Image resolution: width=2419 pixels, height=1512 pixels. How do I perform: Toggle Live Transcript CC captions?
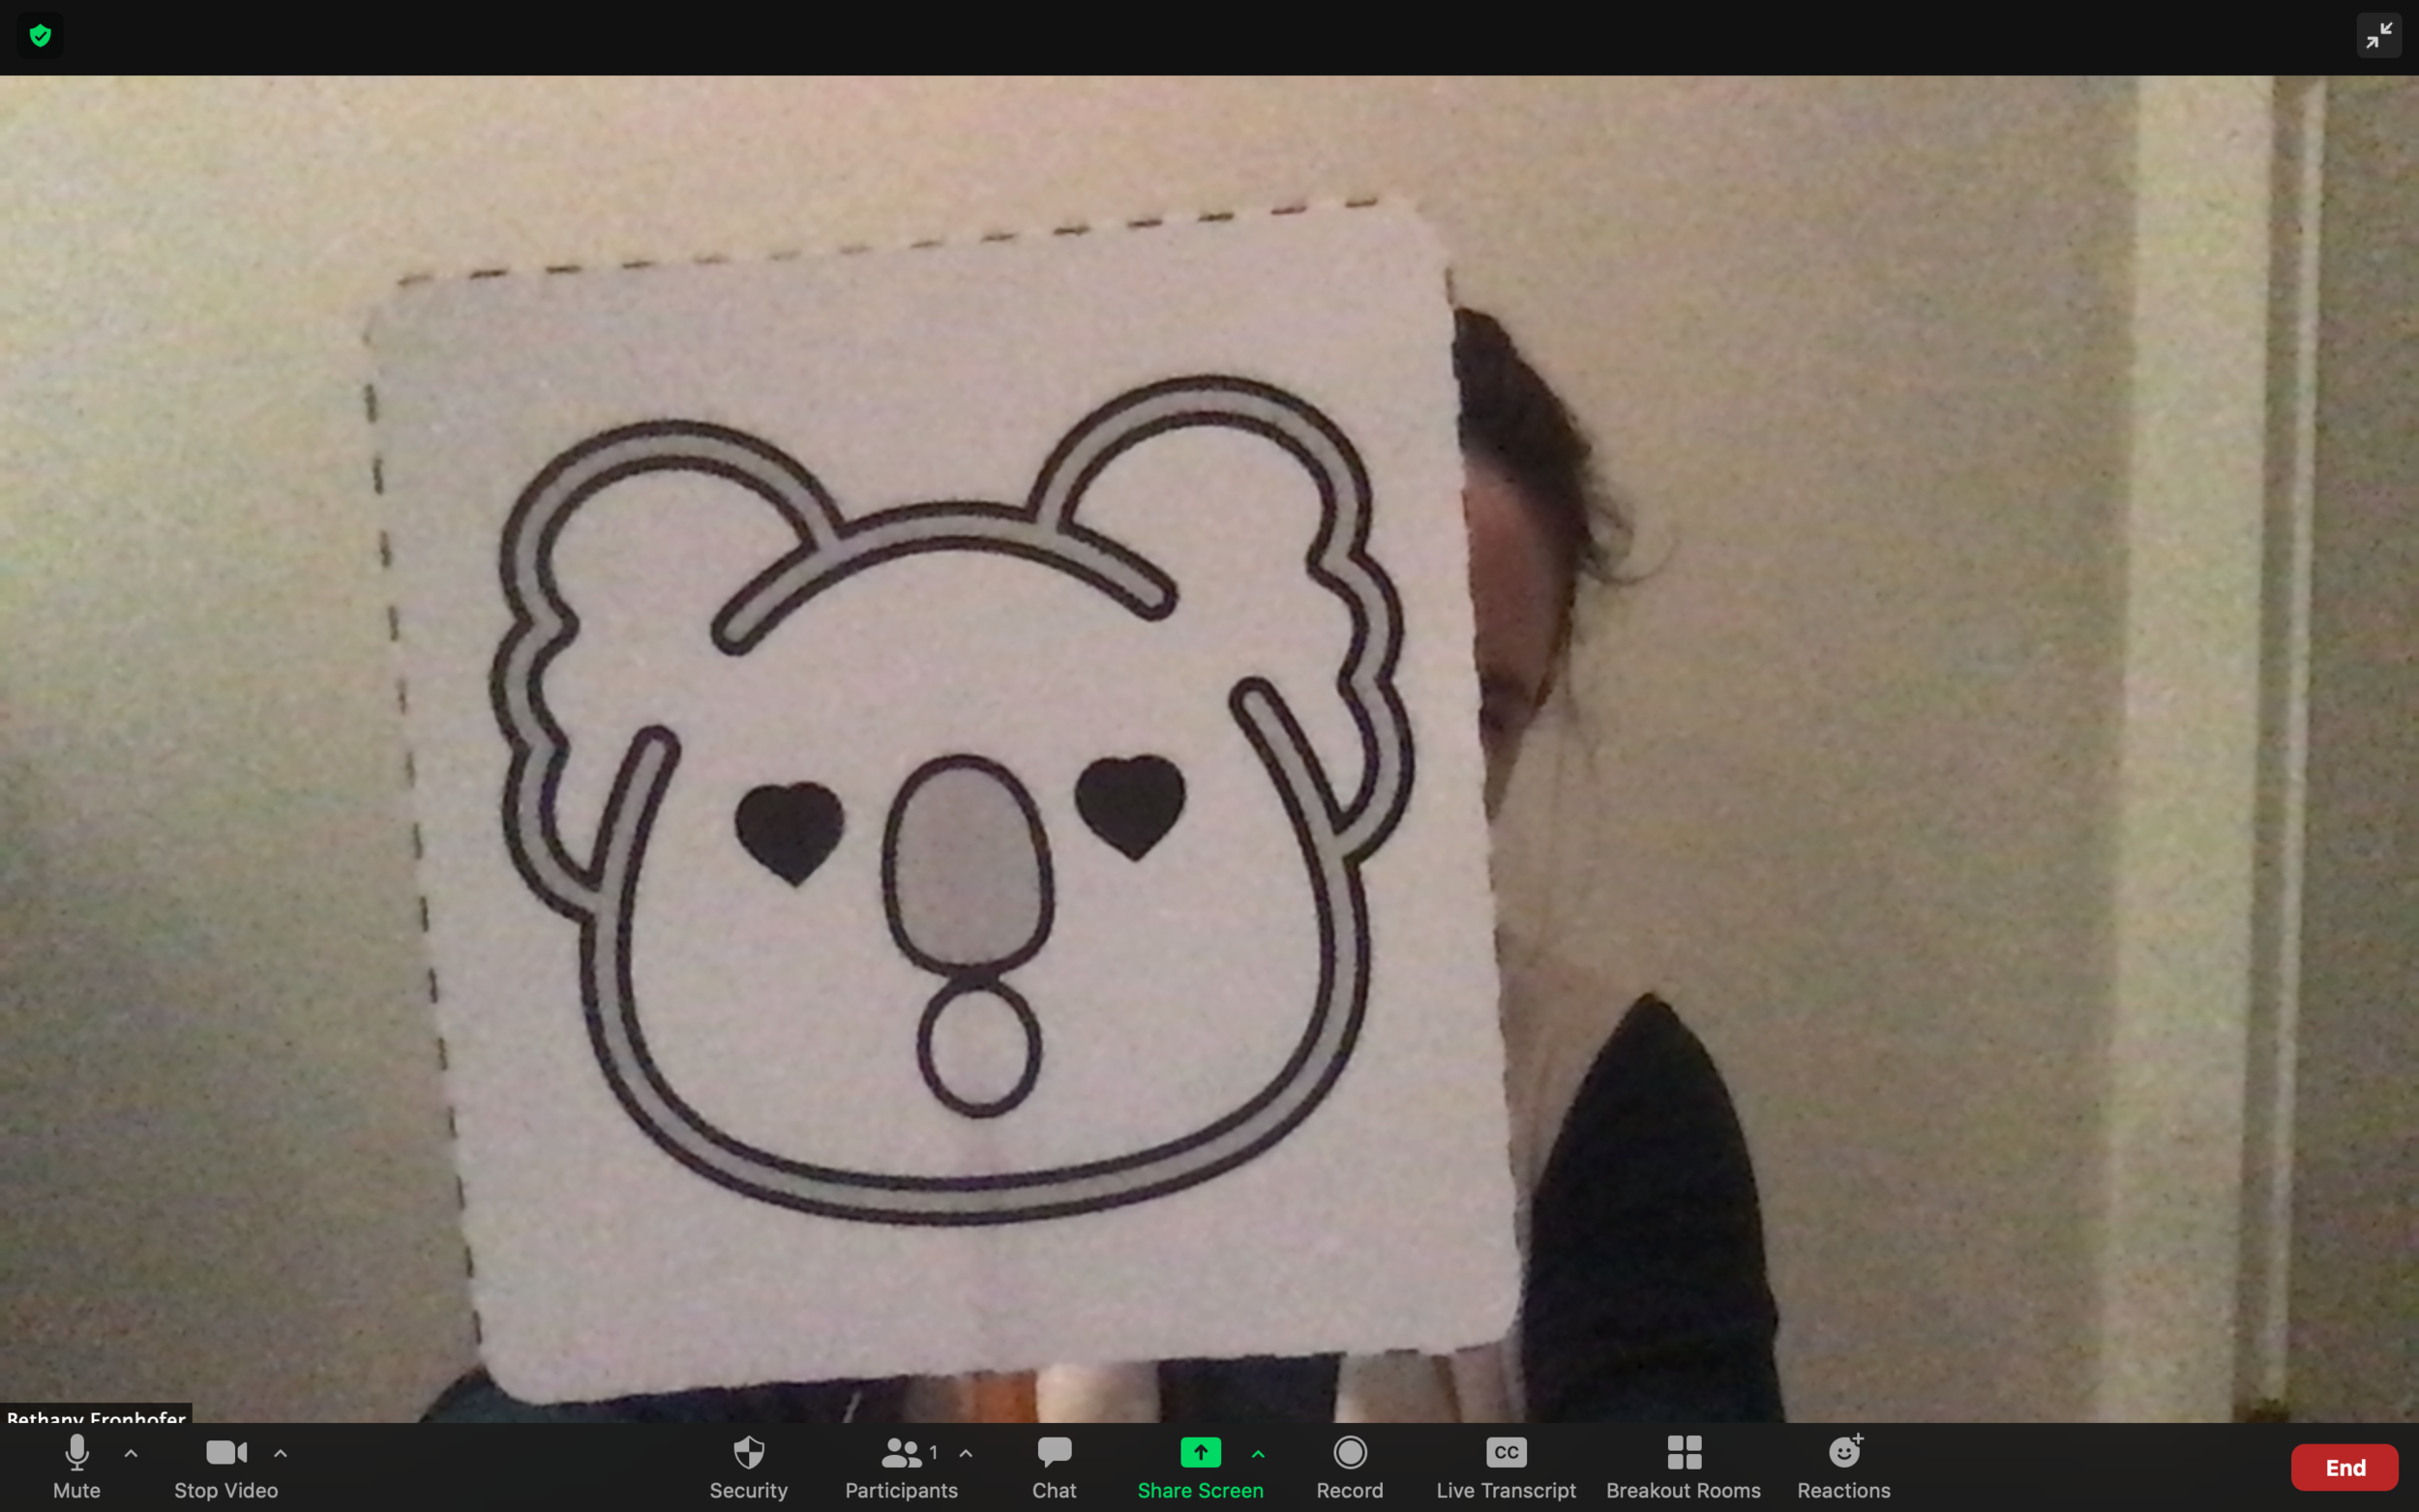[x=1505, y=1452]
